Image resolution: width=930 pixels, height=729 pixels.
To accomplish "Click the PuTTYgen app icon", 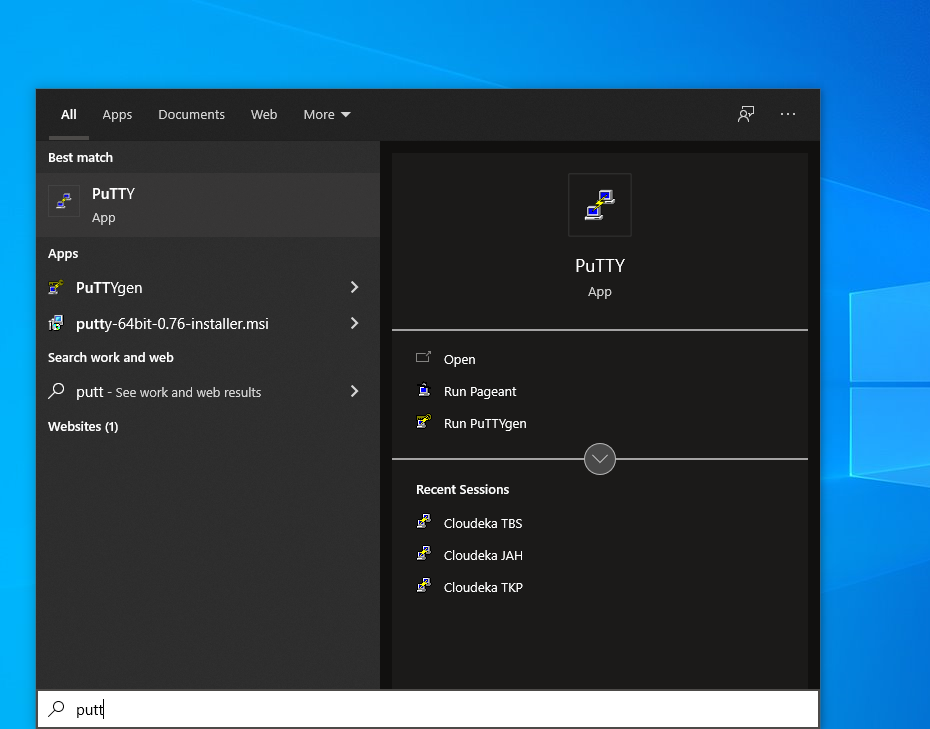I will point(57,288).
